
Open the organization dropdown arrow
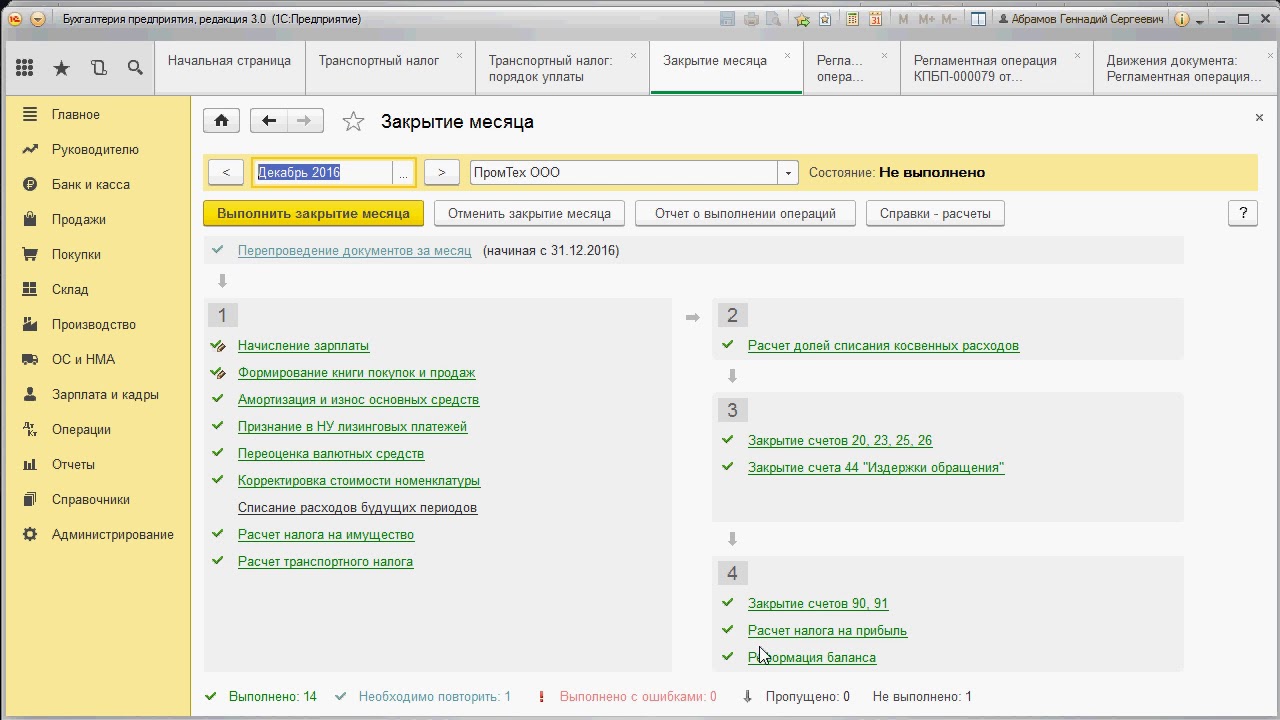coord(788,173)
